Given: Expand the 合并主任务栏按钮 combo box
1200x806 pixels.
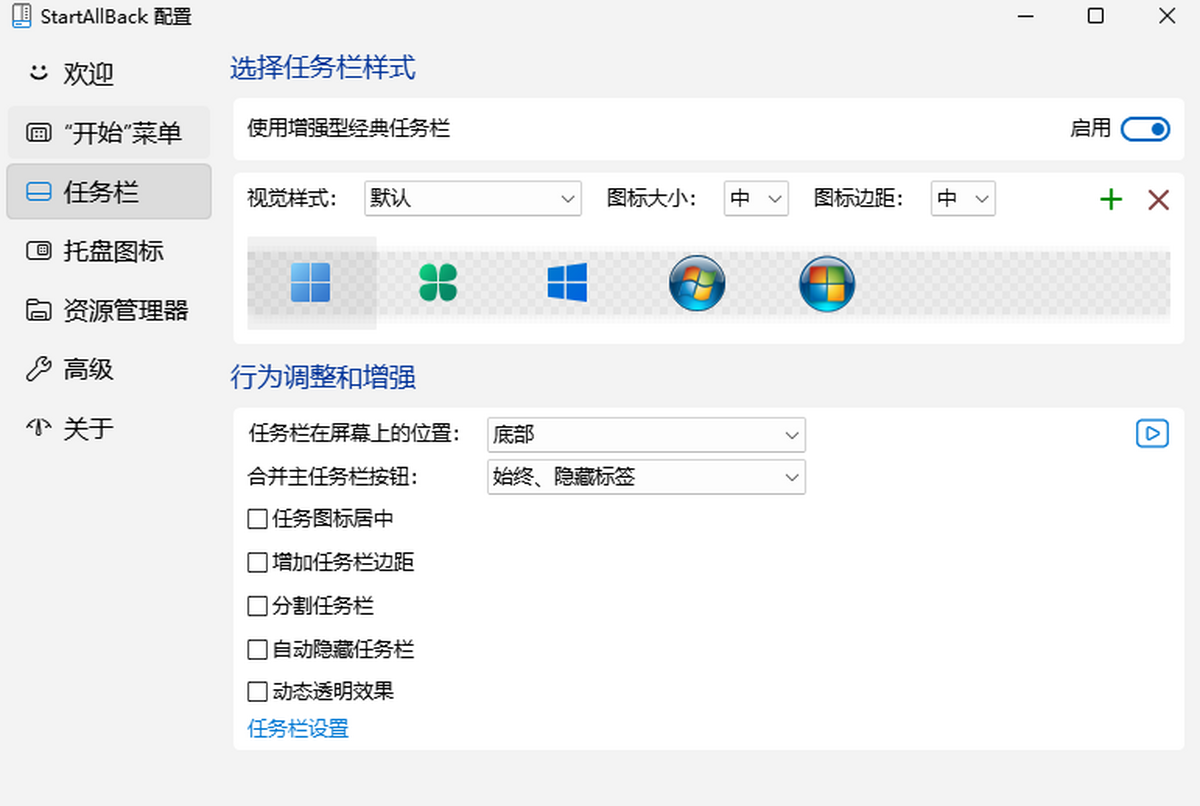Looking at the screenshot, I should point(646,477).
